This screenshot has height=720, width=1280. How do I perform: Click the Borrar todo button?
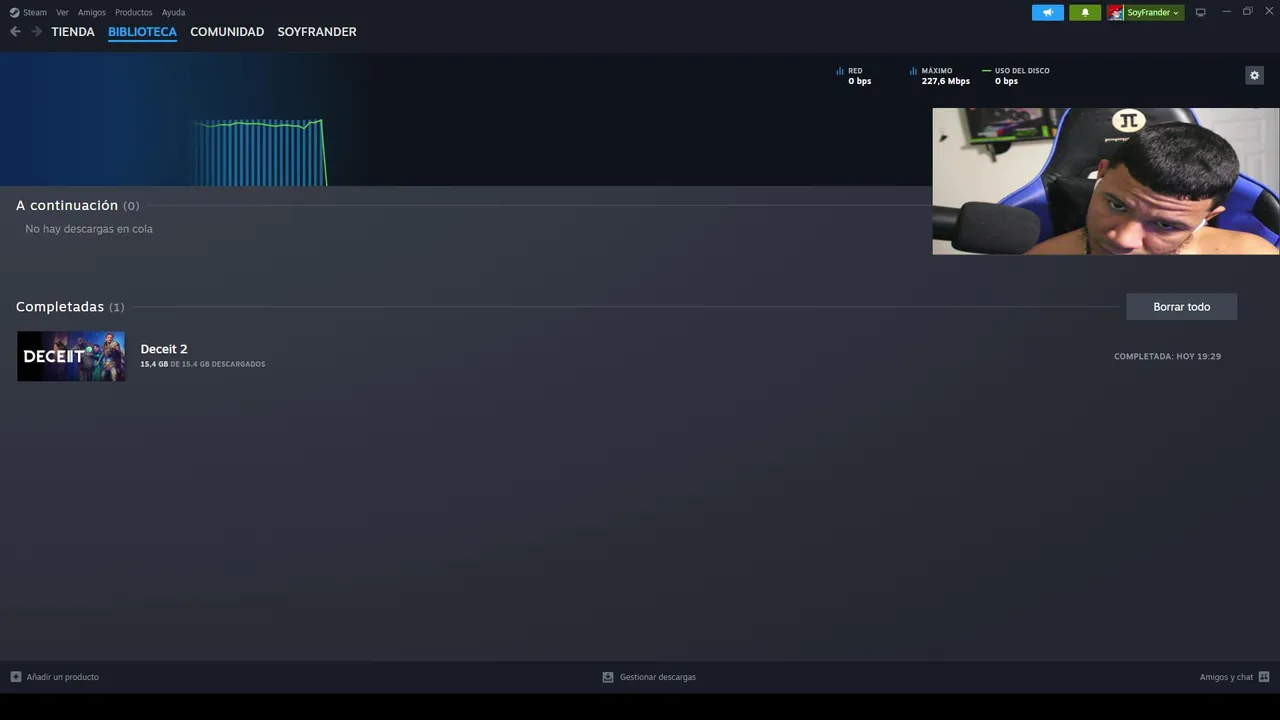pyautogui.click(x=1181, y=307)
